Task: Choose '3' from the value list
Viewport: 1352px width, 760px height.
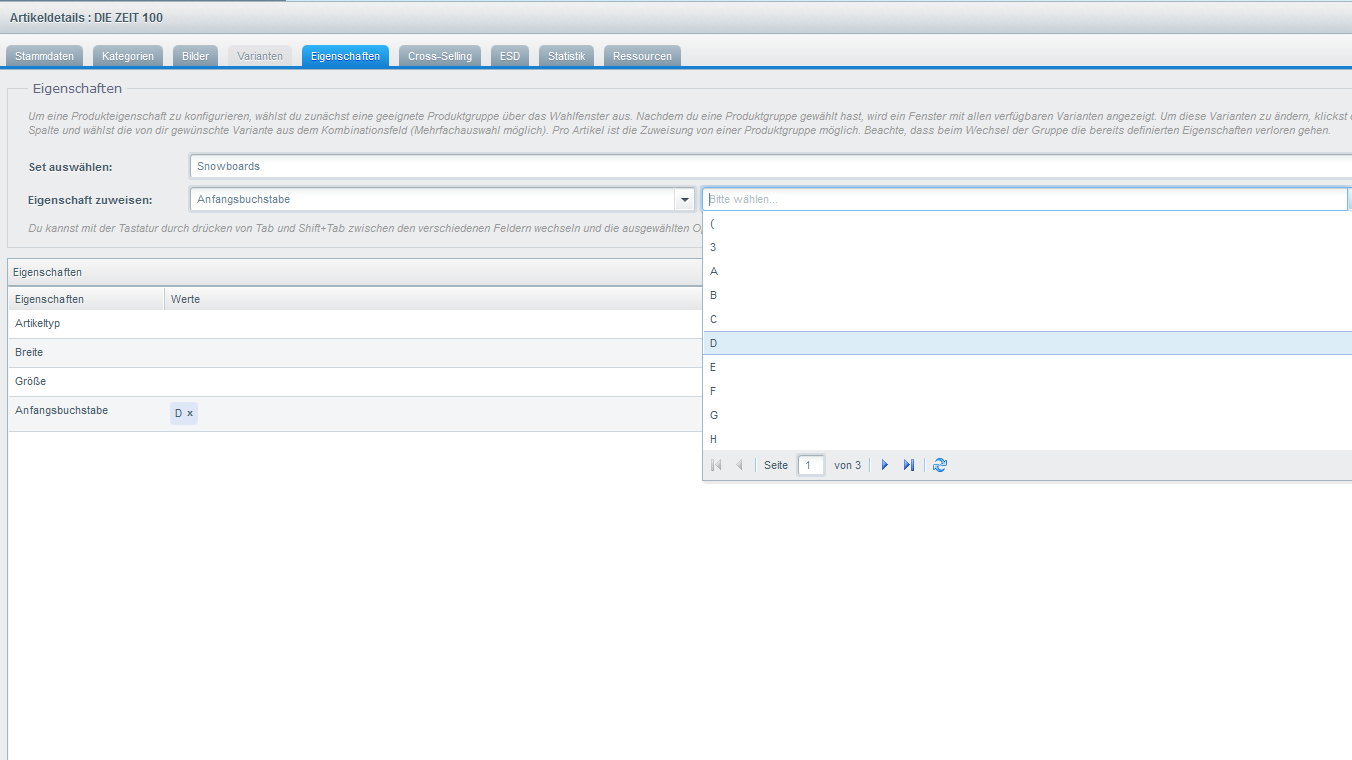Action: (1027, 247)
